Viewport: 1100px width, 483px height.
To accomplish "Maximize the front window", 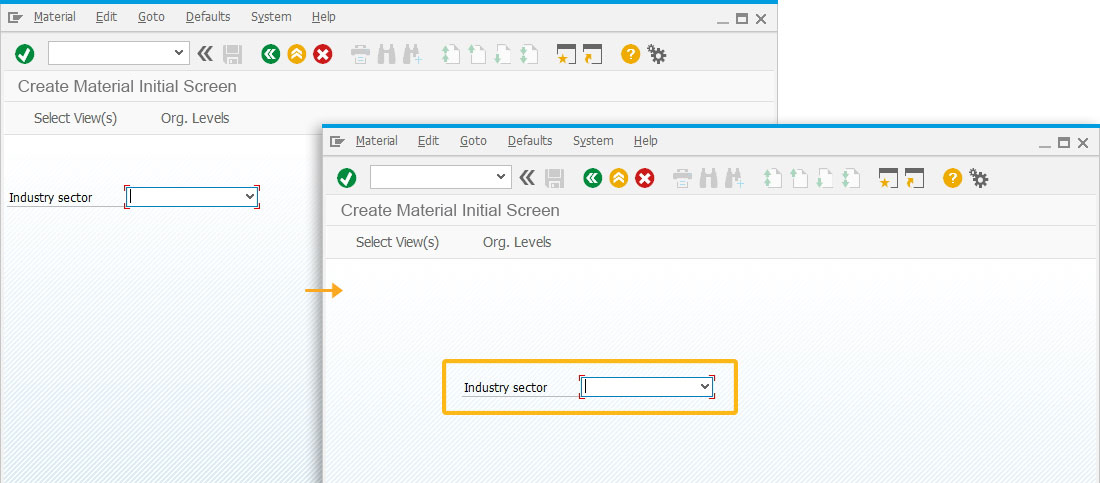I will [1064, 143].
